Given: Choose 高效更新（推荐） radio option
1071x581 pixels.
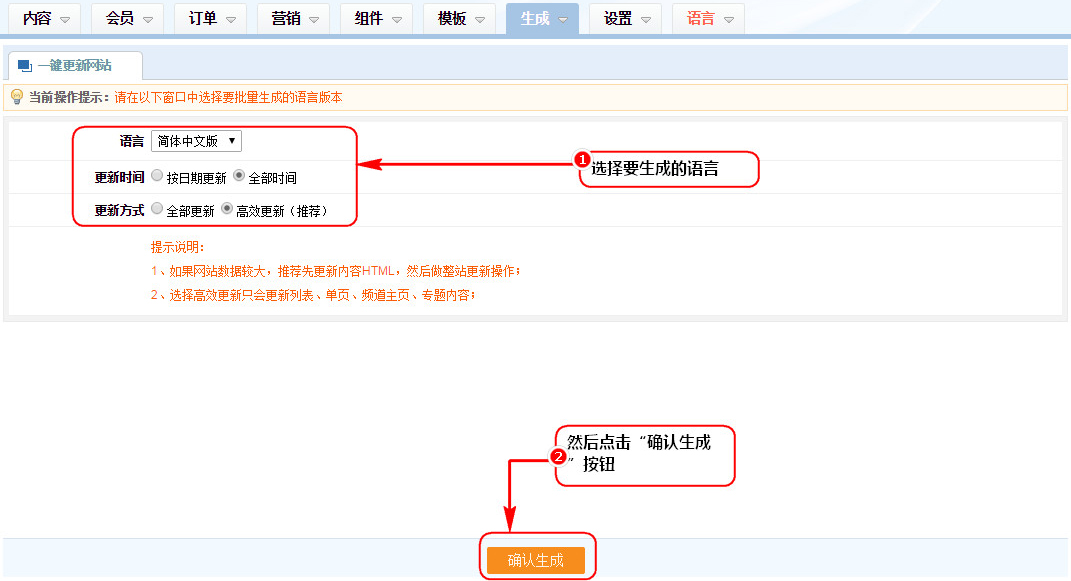Looking at the screenshot, I should 227,209.
